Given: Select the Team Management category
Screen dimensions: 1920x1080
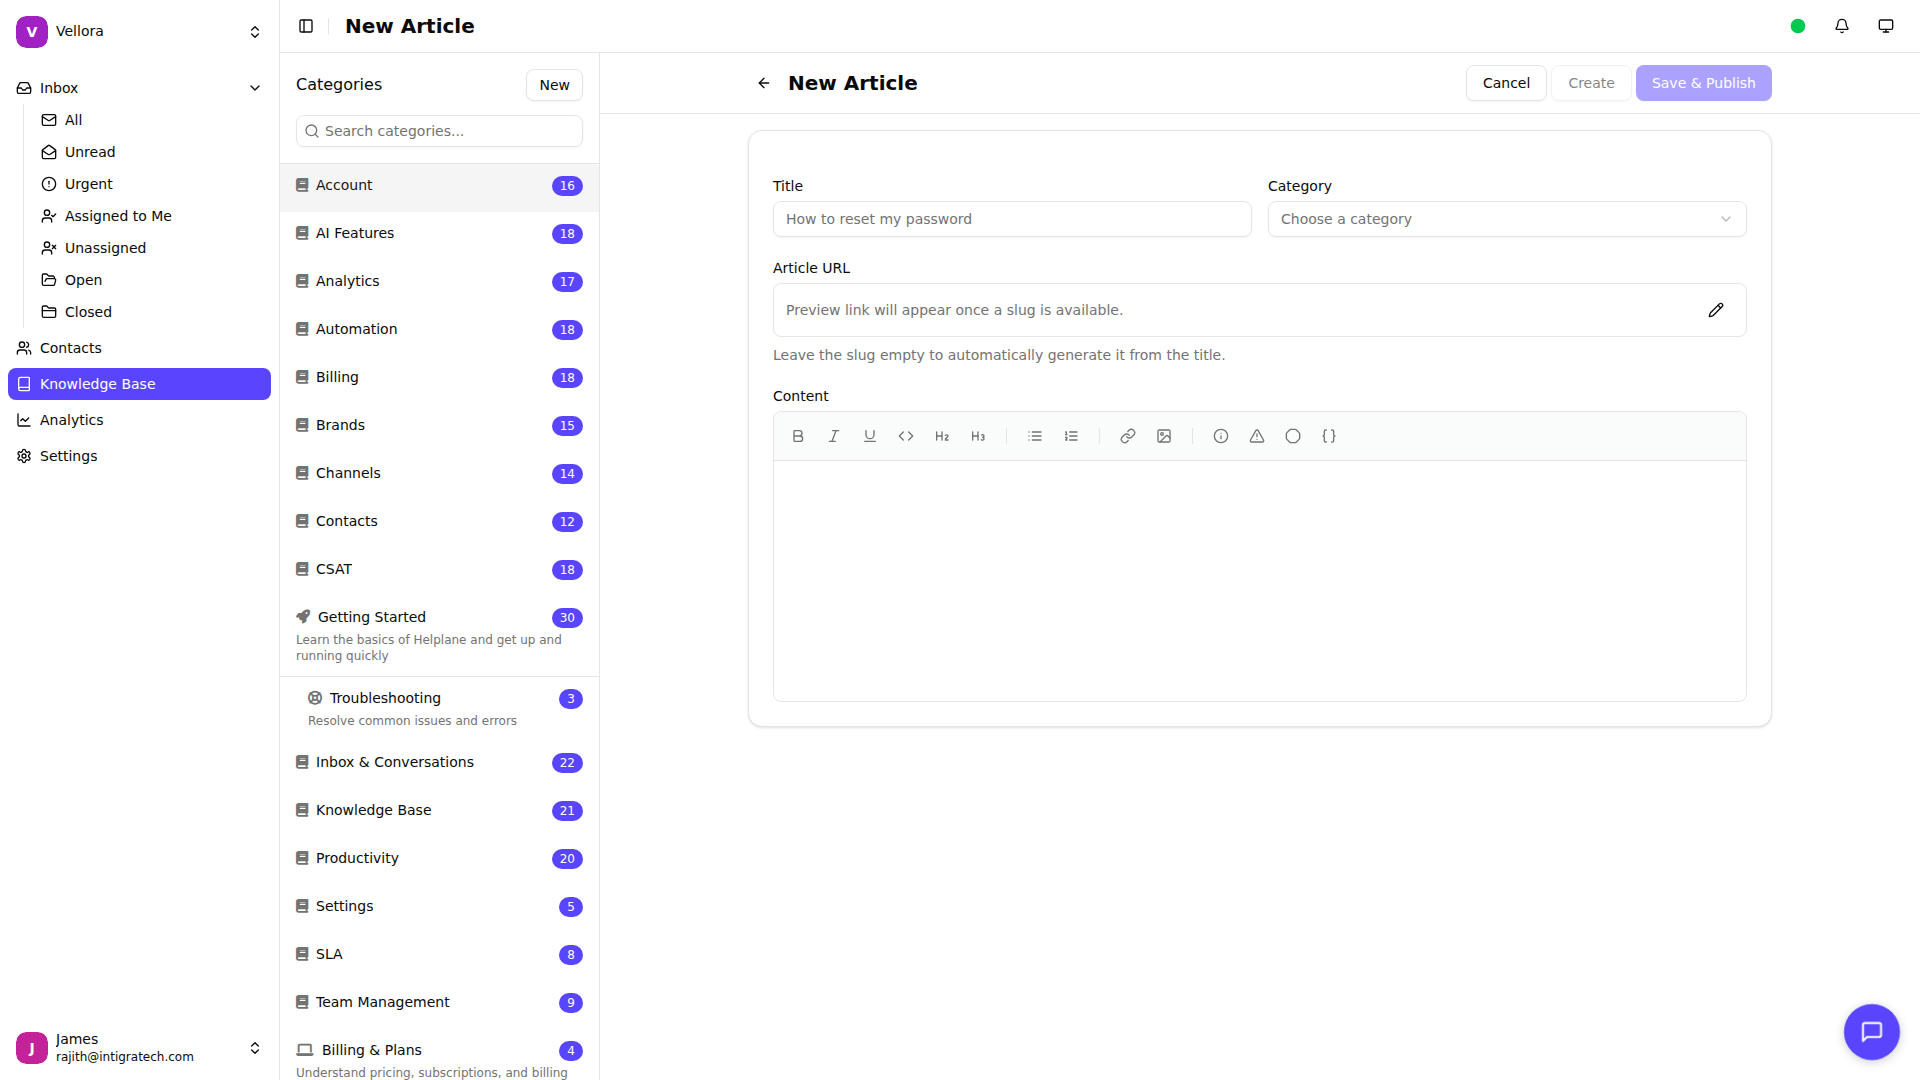Looking at the screenshot, I should click(x=439, y=1003).
